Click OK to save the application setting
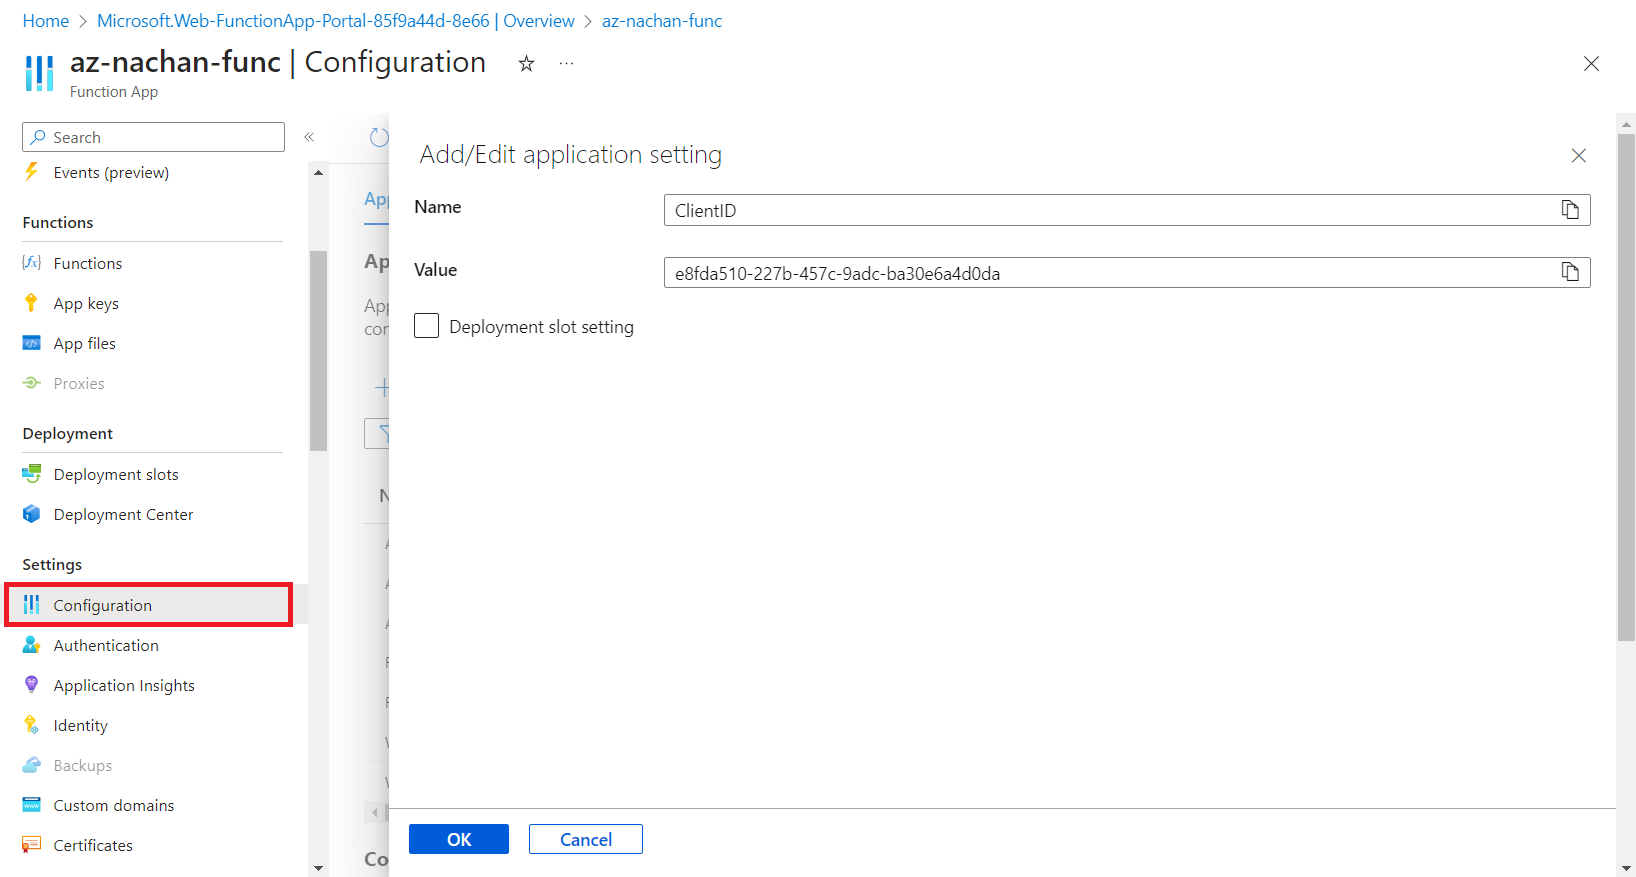 pyautogui.click(x=459, y=839)
